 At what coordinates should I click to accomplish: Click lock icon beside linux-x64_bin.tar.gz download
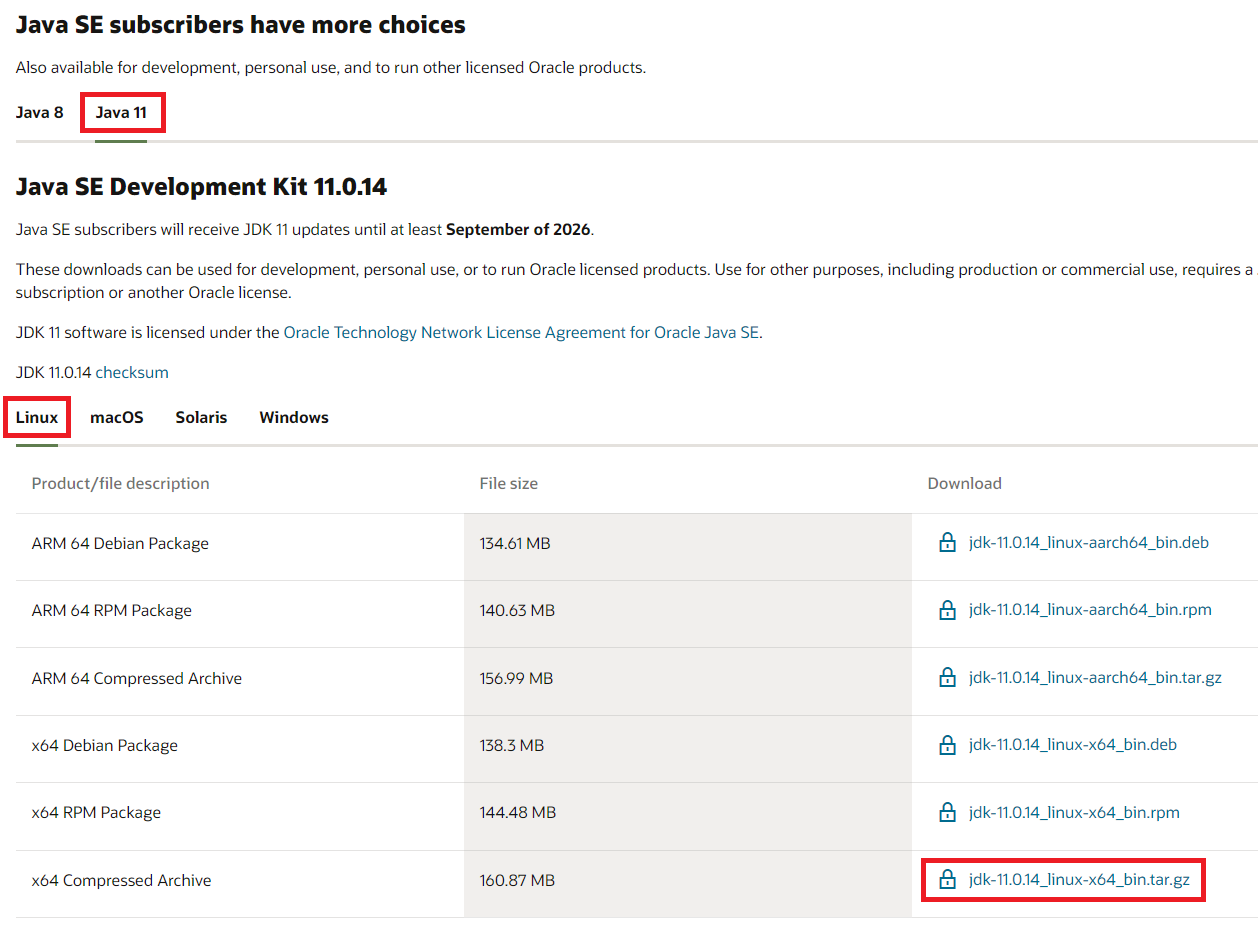click(947, 880)
